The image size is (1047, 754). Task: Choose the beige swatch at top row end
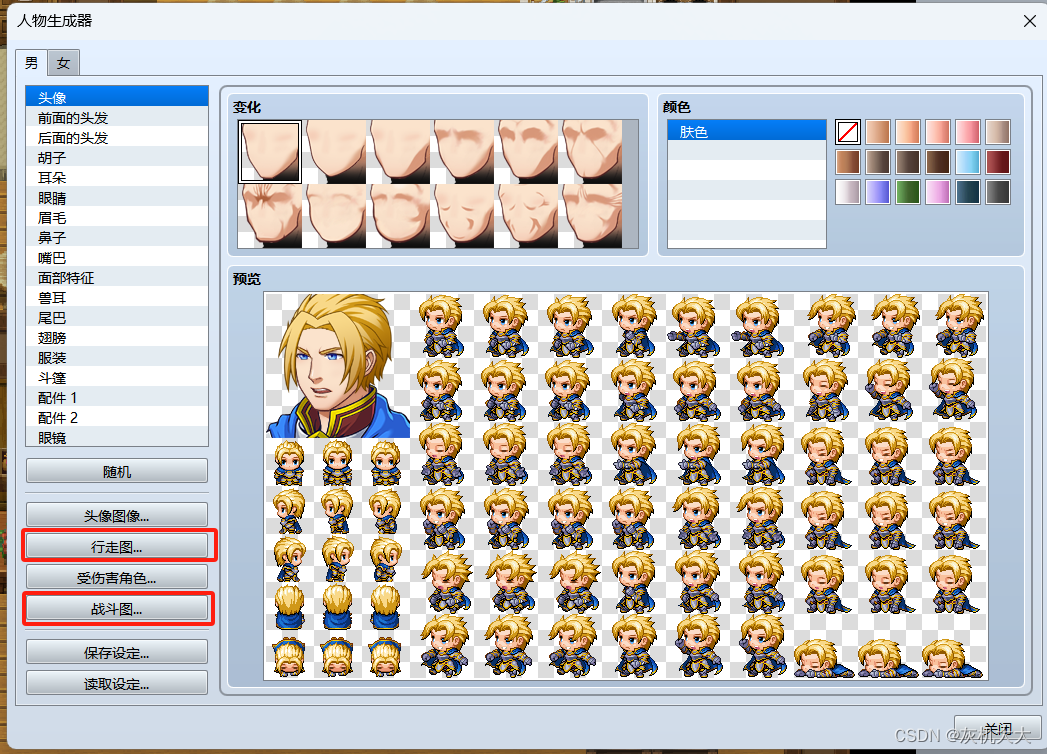coord(998,132)
